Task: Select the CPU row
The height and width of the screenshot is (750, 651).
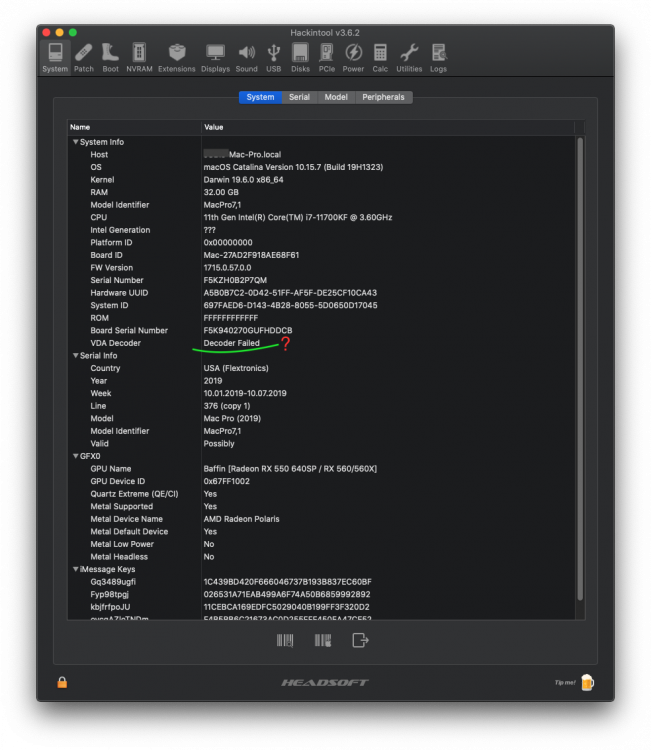Action: tap(321, 217)
